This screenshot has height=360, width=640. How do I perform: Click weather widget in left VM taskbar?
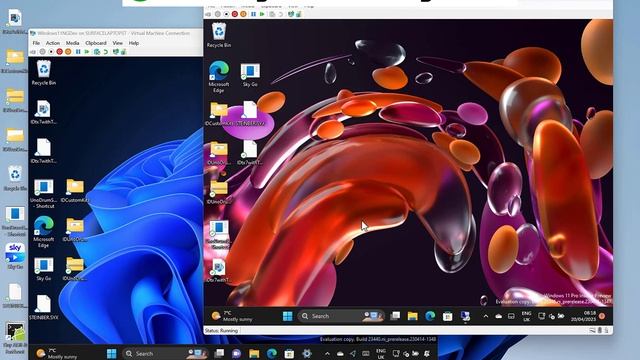click(56, 353)
